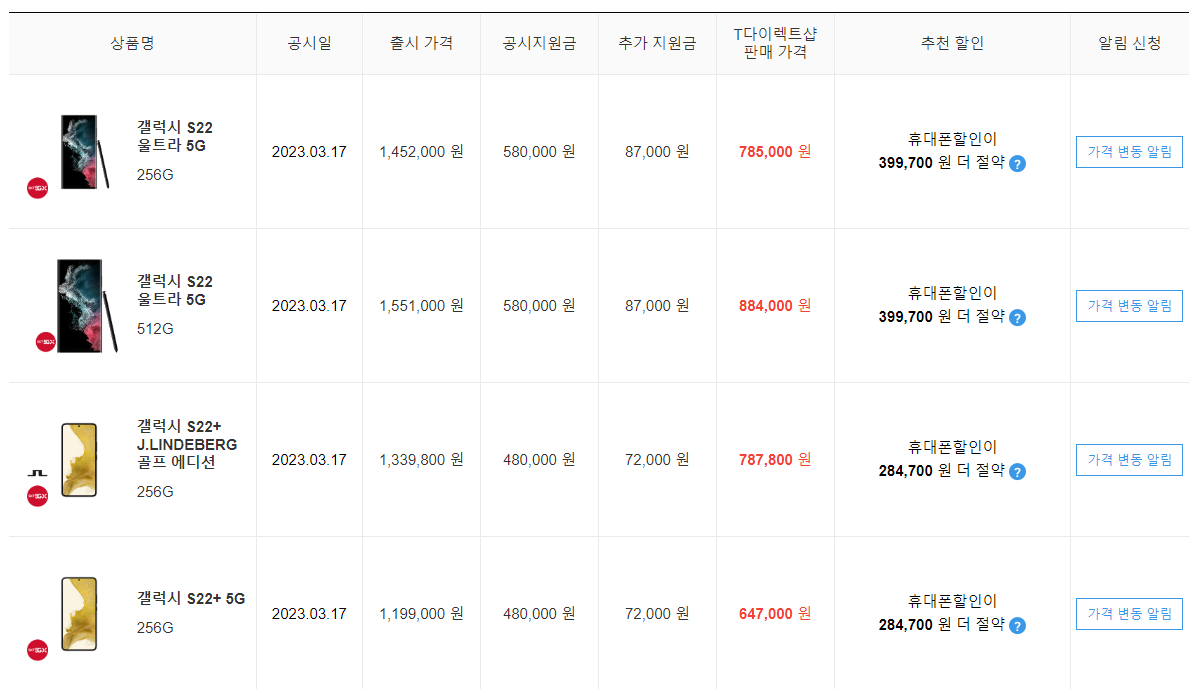The height and width of the screenshot is (689, 1203).
Task: Click 가격 변동 알림 for Galaxy S22 Ultra 512G
Action: [1128, 306]
